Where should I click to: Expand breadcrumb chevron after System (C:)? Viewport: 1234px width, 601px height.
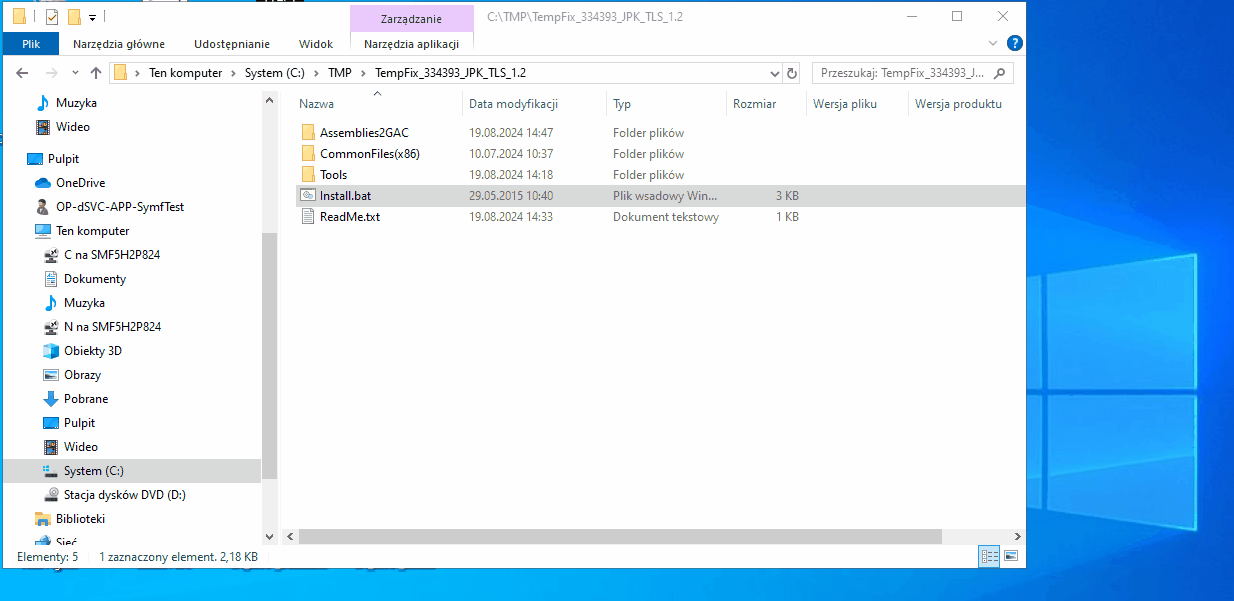pyautogui.click(x=317, y=73)
